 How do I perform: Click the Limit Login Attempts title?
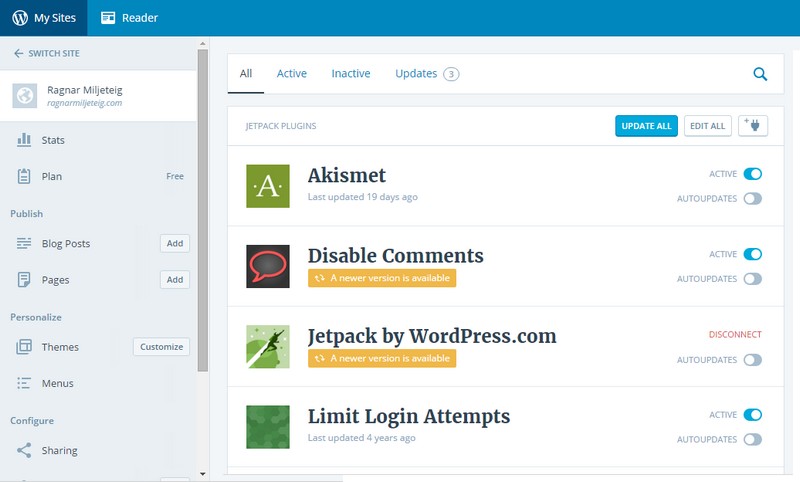point(409,416)
